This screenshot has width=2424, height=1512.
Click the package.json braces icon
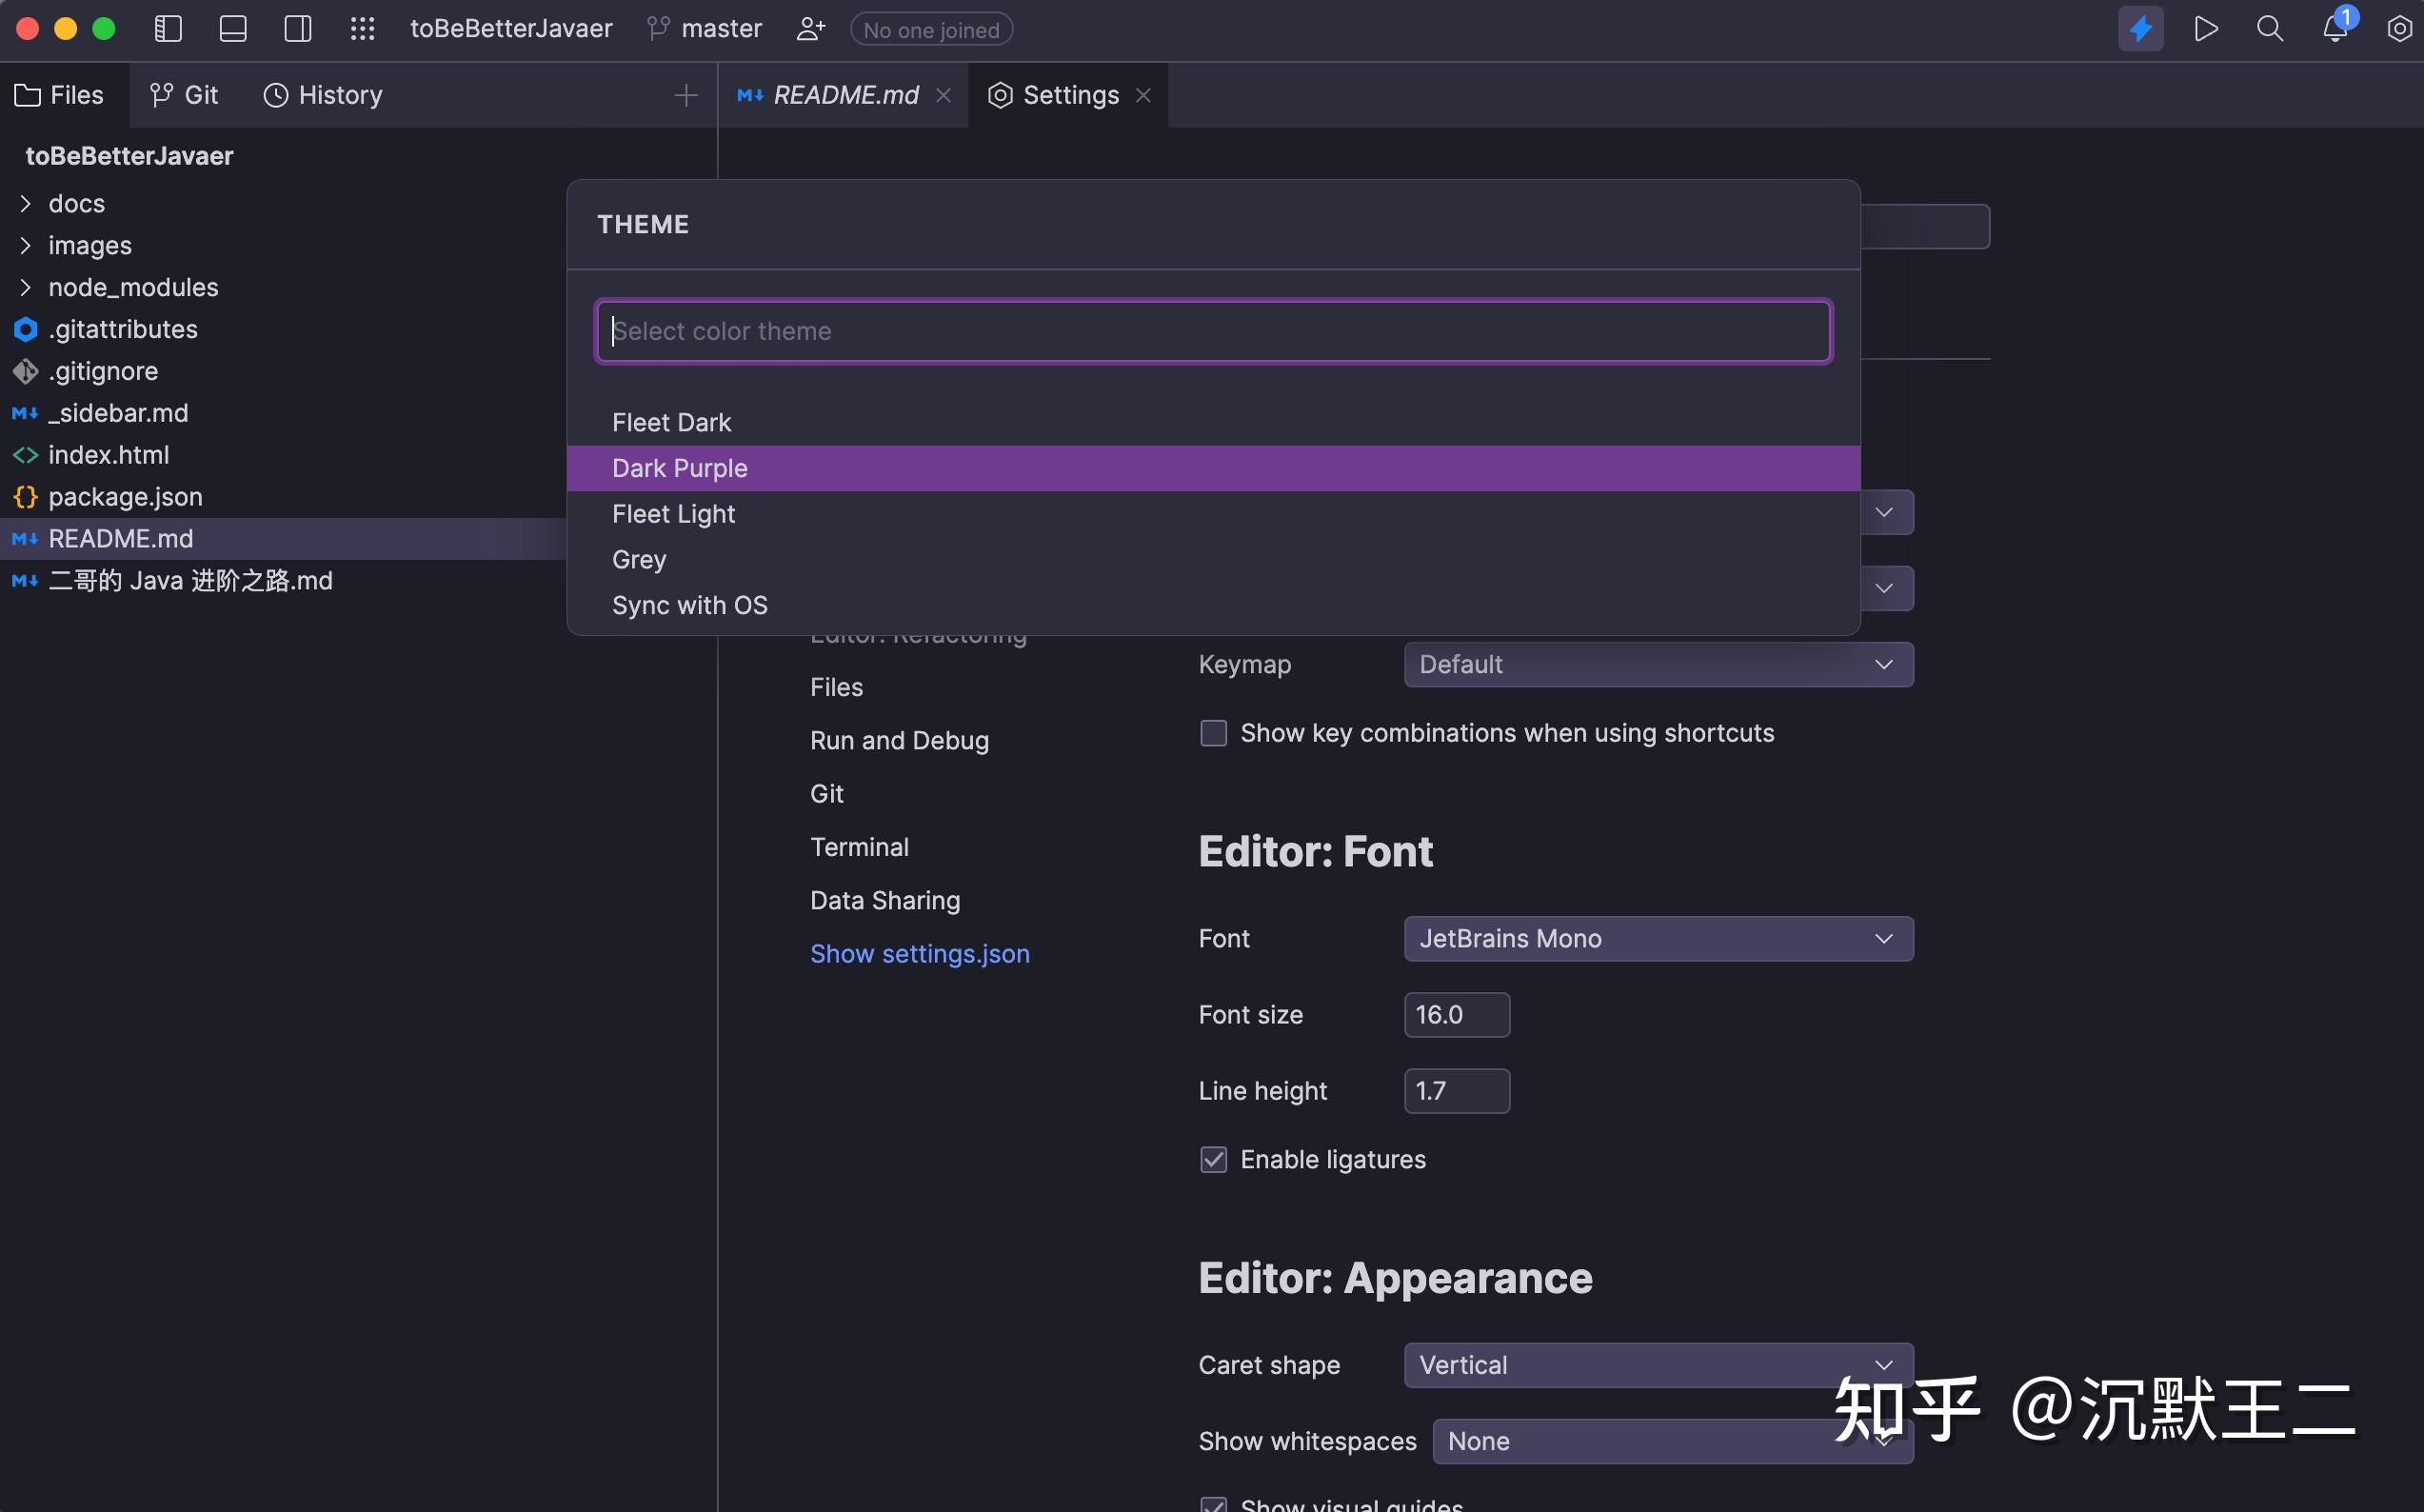click(x=25, y=497)
